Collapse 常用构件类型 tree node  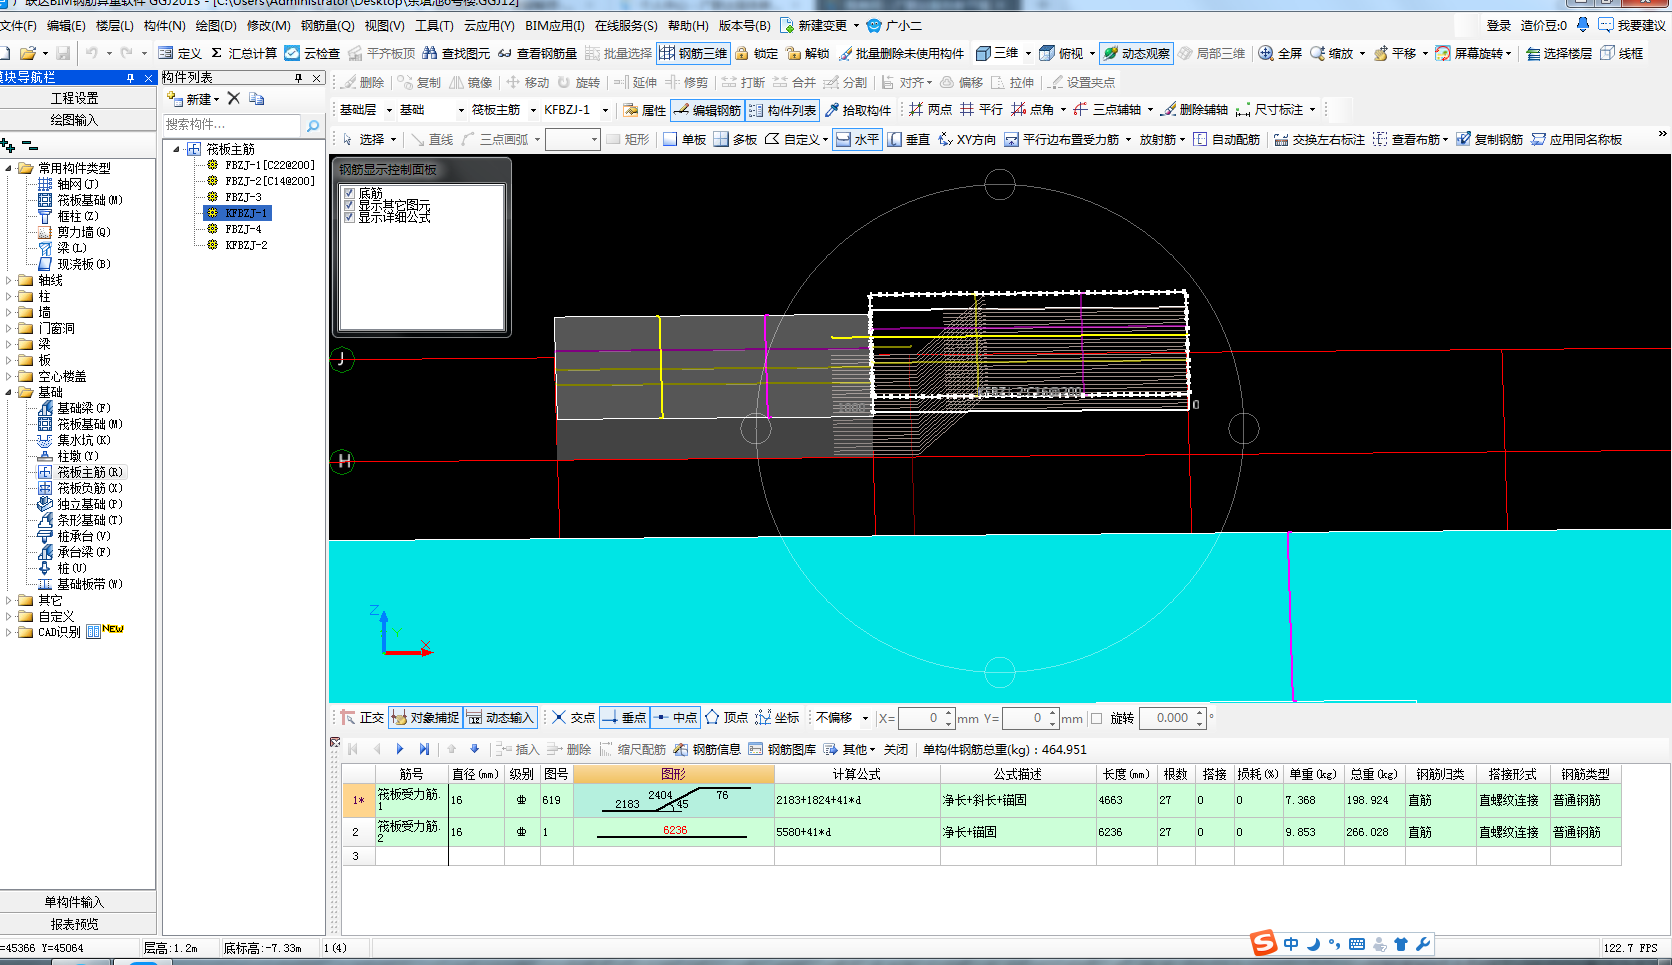point(9,168)
